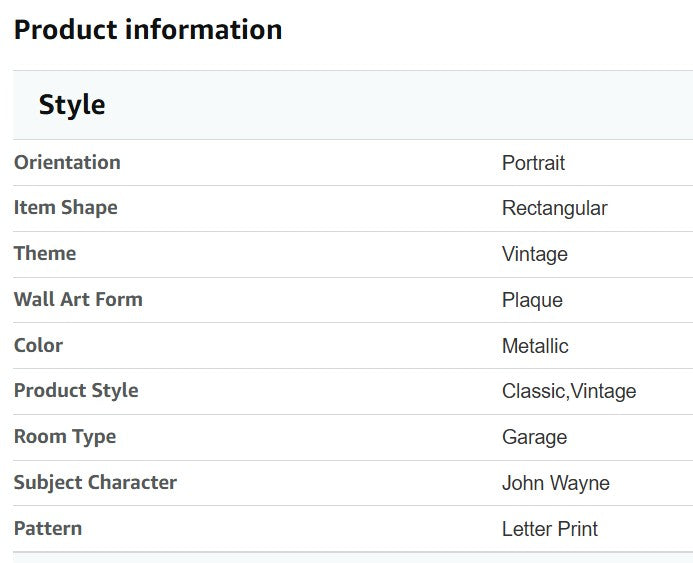Click the Portrait orientation value

(x=533, y=163)
